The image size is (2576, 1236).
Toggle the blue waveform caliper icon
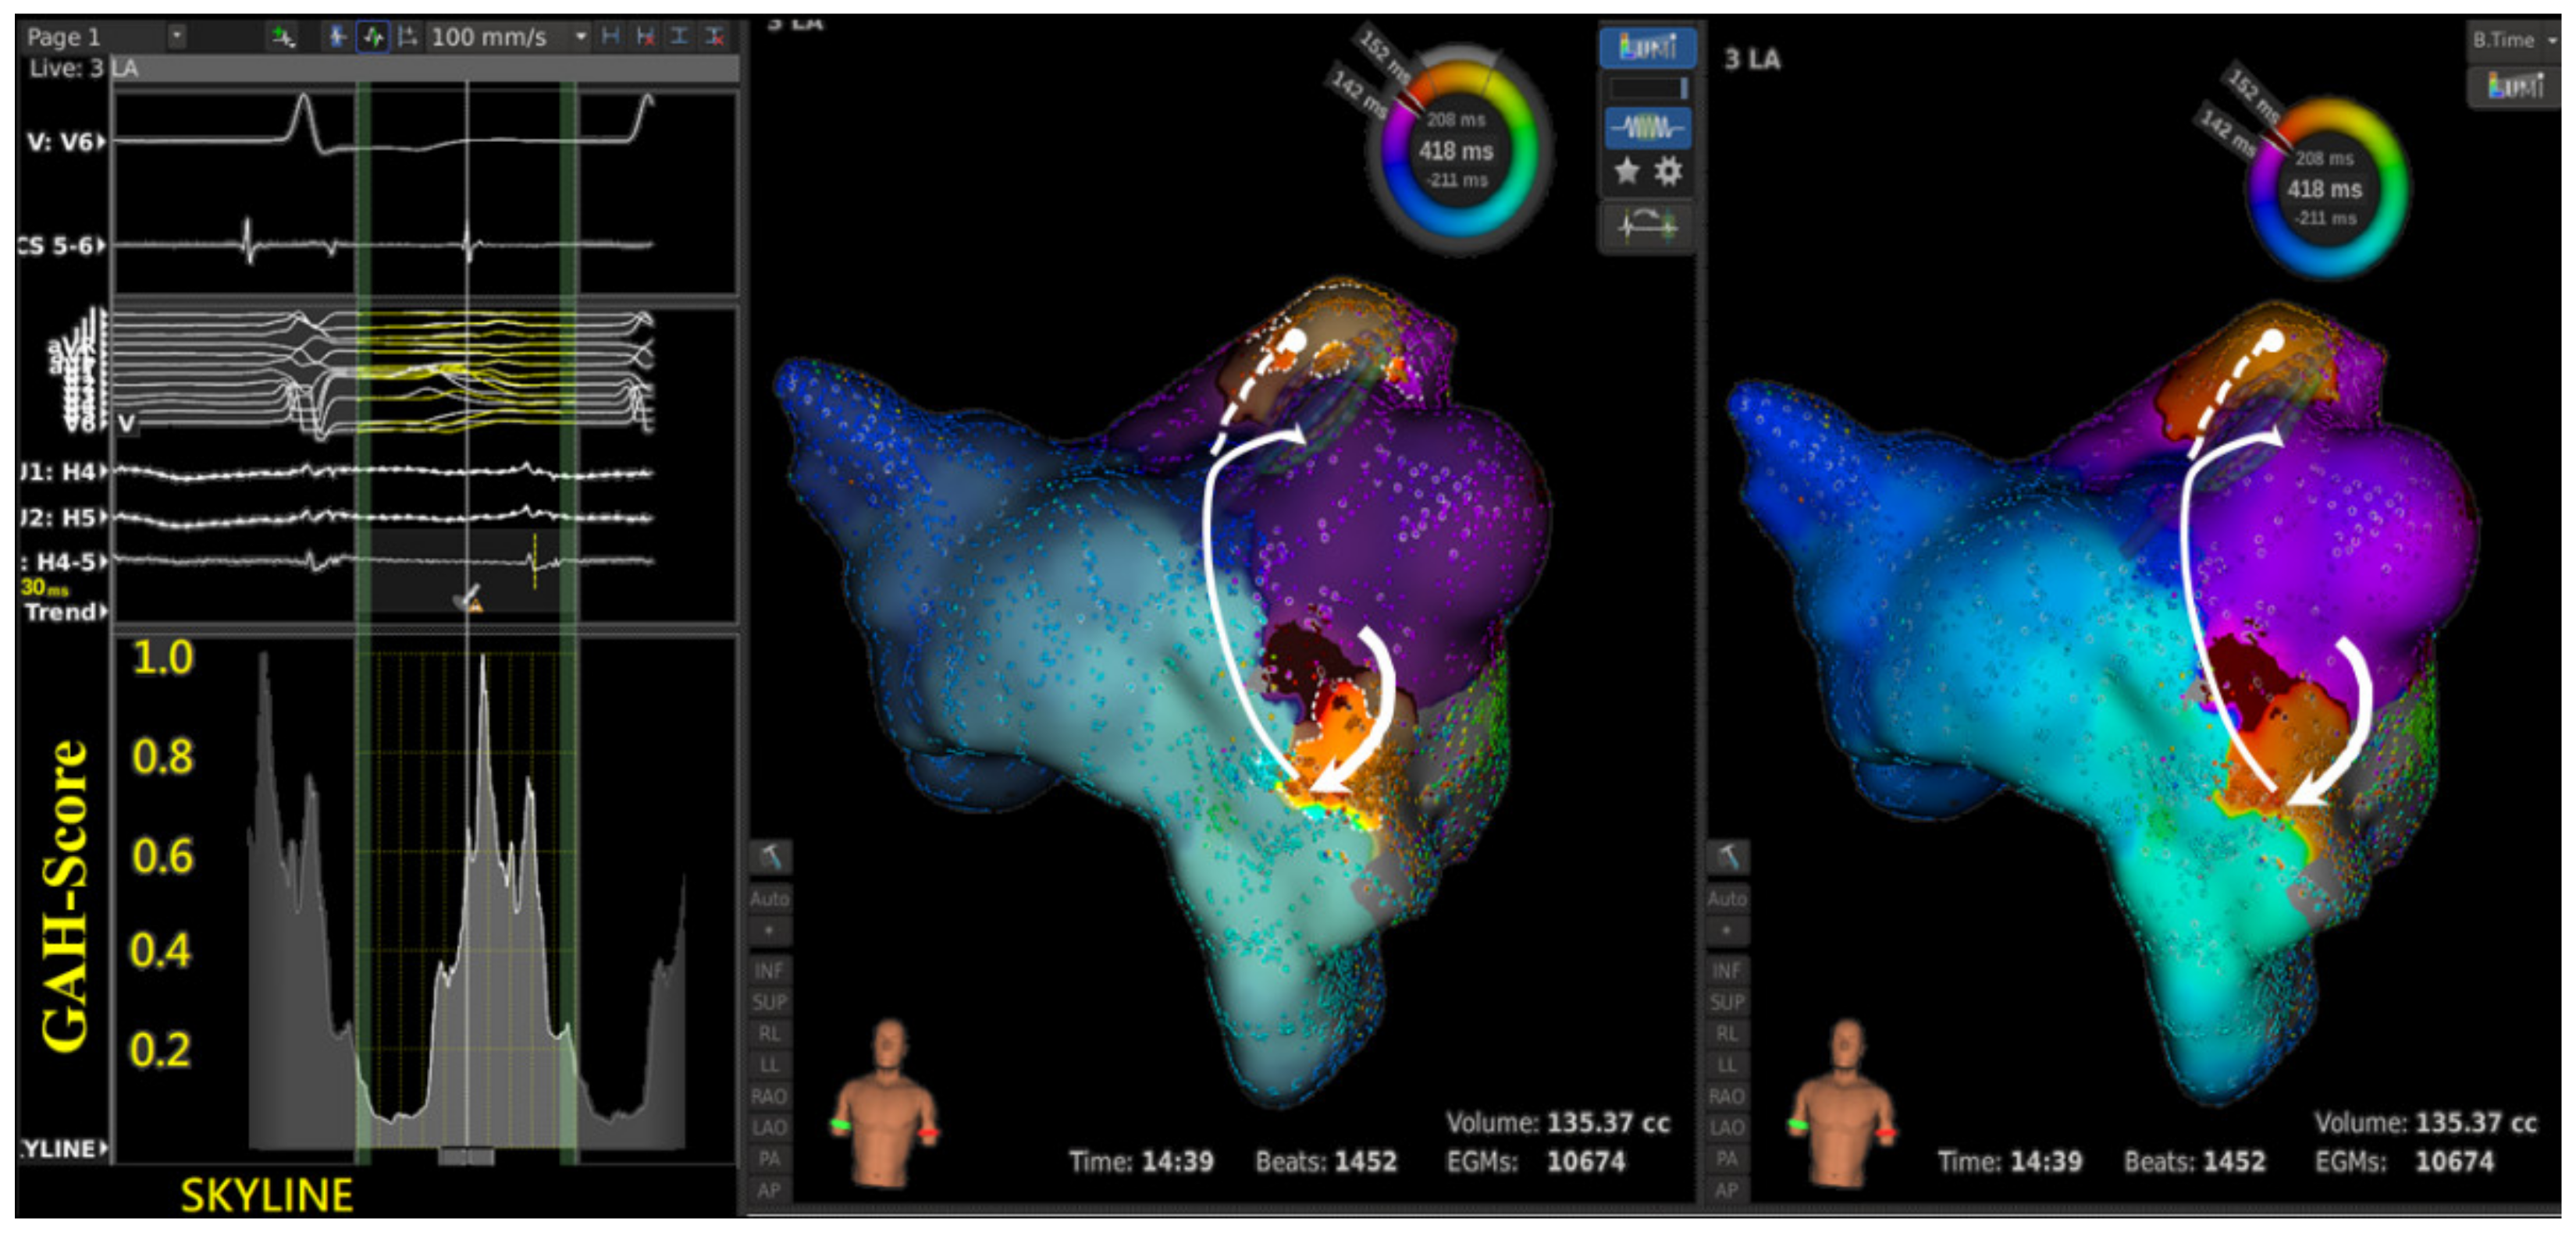pyautogui.click(x=338, y=38)
